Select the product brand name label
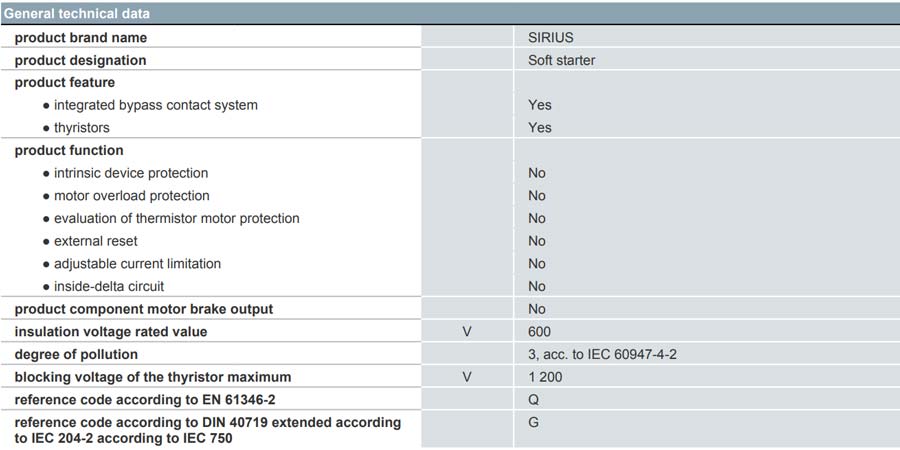The height and width of the screenshot is (450, 900). 80,38
